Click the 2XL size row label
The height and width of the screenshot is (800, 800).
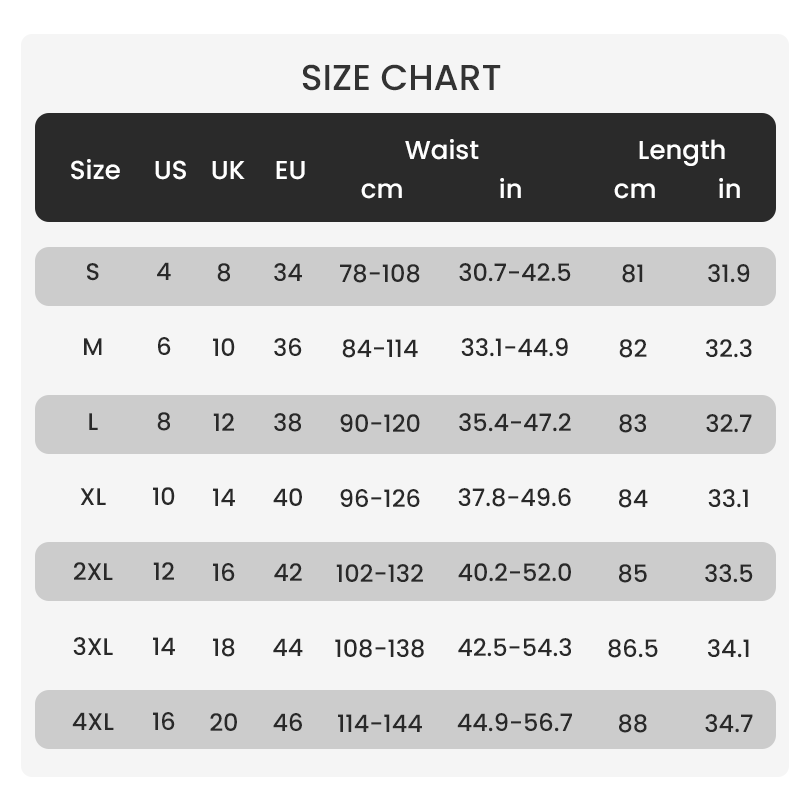(92, 572)
